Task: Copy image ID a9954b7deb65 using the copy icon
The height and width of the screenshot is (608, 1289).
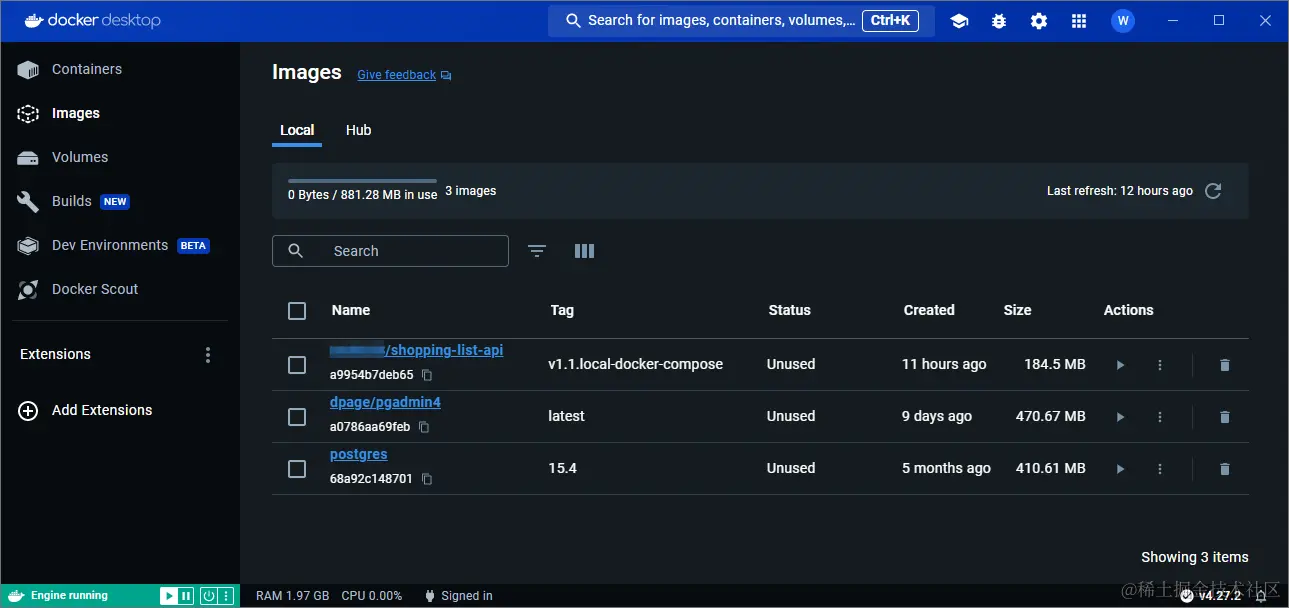Action: (x=426, y=374)
